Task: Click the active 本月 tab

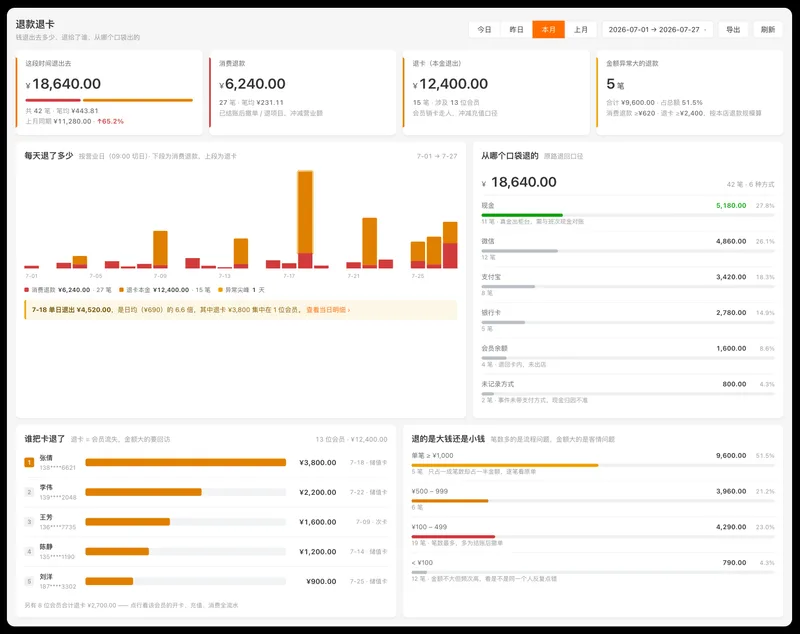Action: 548,30
